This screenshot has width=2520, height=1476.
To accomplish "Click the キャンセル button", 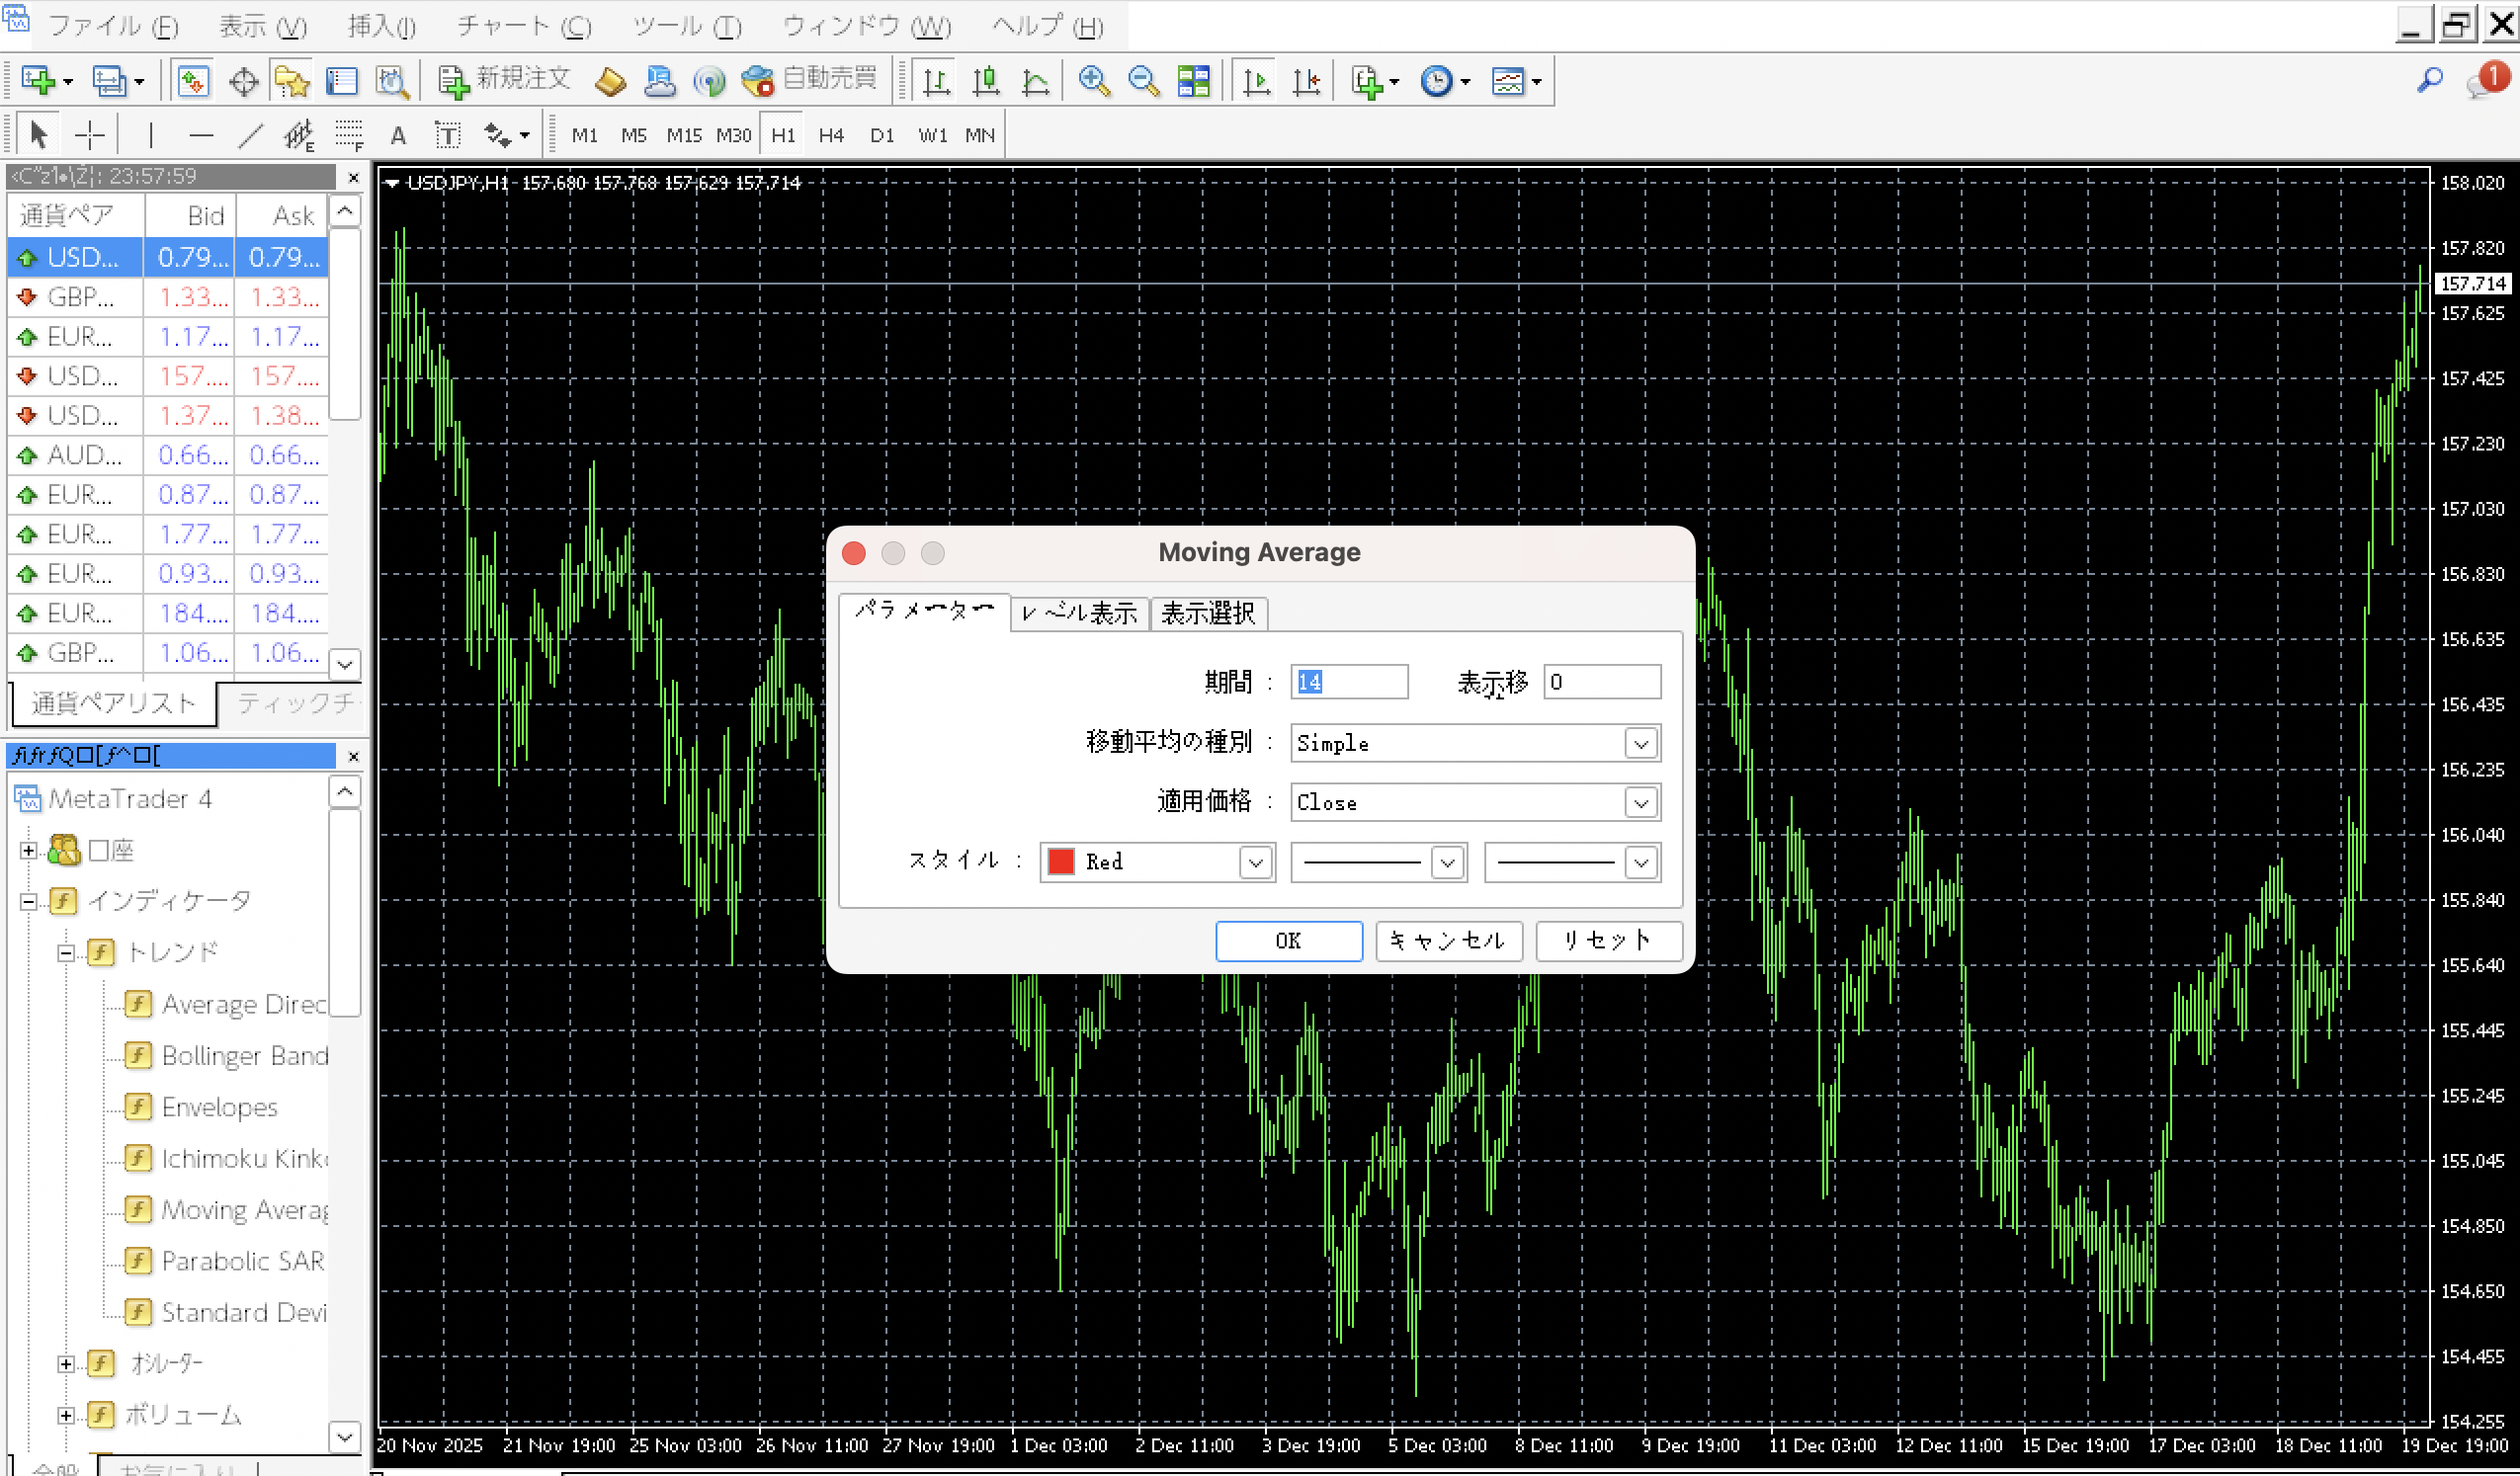I will pyautogui.click(x=1448, y=940).
